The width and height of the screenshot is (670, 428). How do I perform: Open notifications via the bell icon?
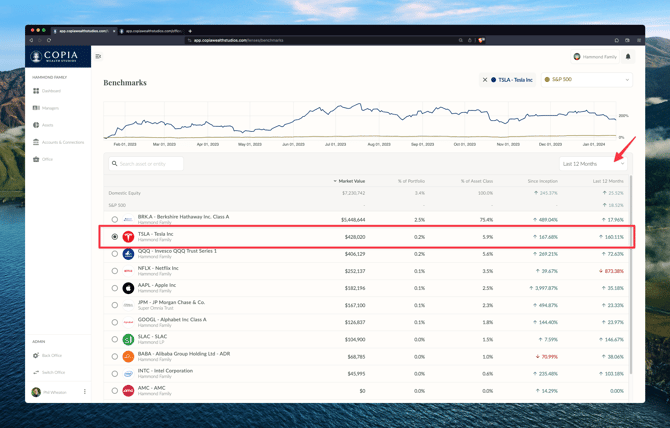coord(628,57)
